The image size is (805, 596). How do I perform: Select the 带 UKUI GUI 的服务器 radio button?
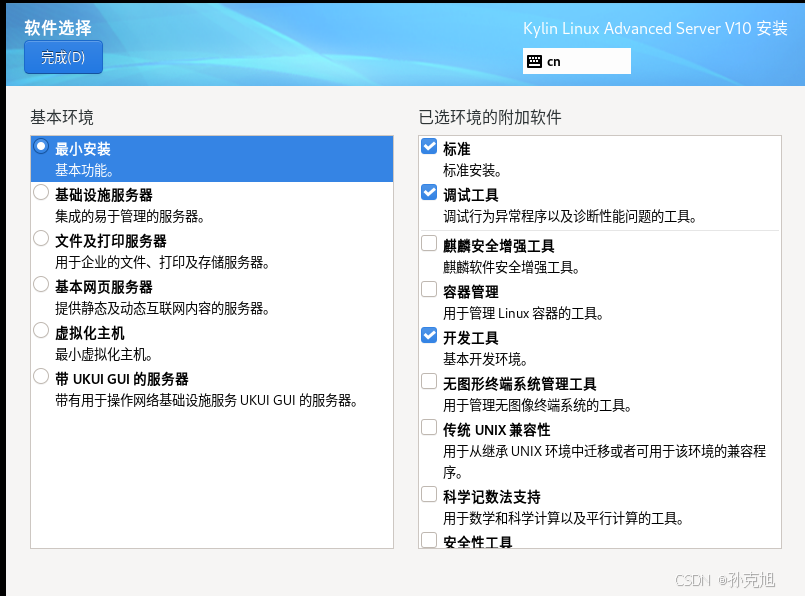41,376
